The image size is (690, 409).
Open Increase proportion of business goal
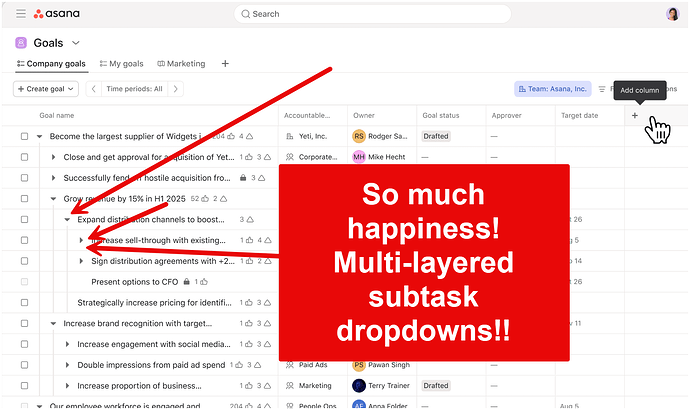(x=139, y=386)
